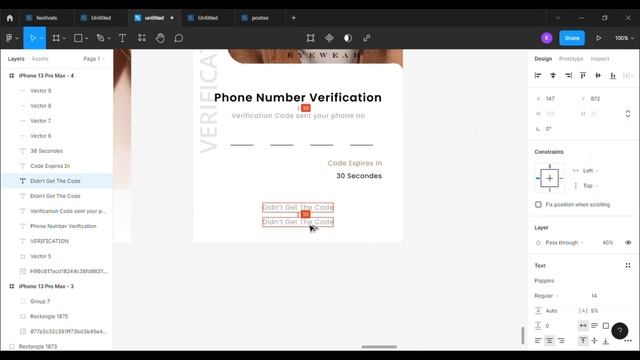Image resolution: width=640 pixels, height=360 pixels.
Task: Click the Use as mask icon
Action: coord(348,38)
